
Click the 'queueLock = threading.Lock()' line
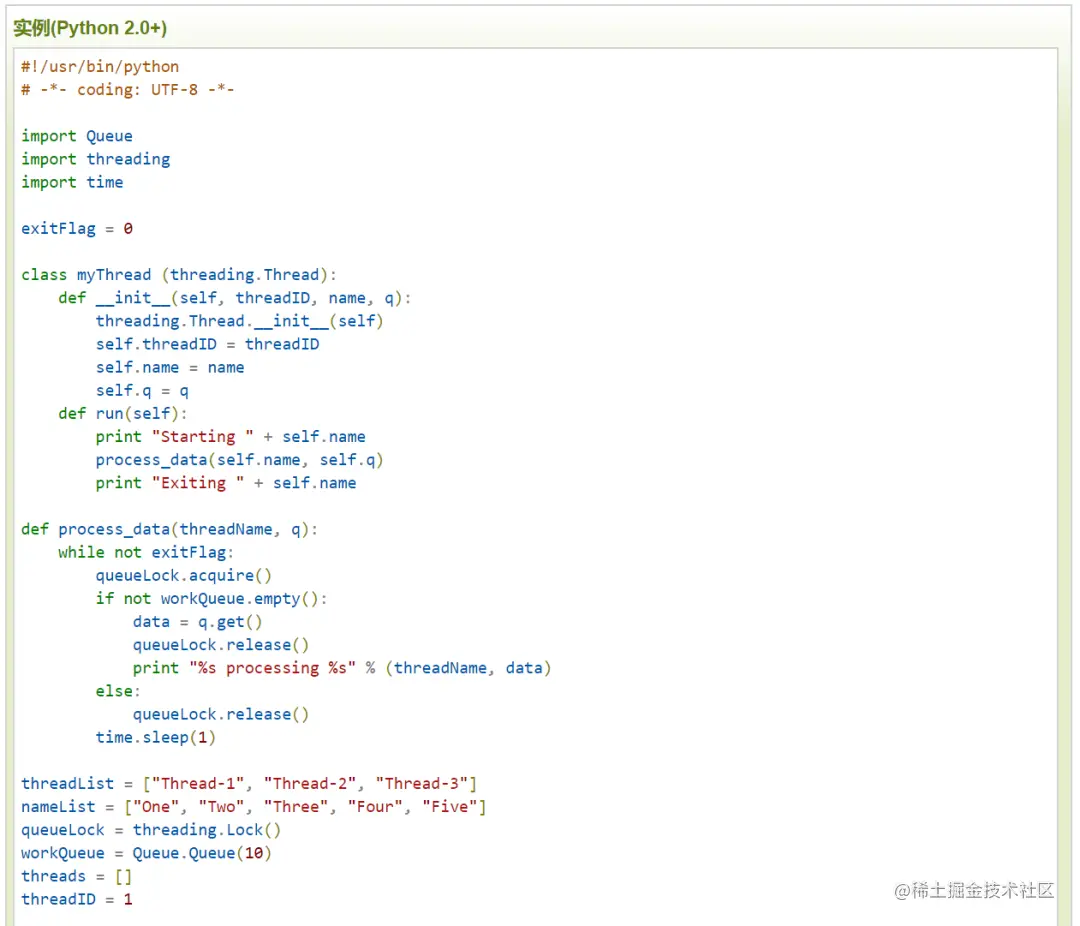151,830
